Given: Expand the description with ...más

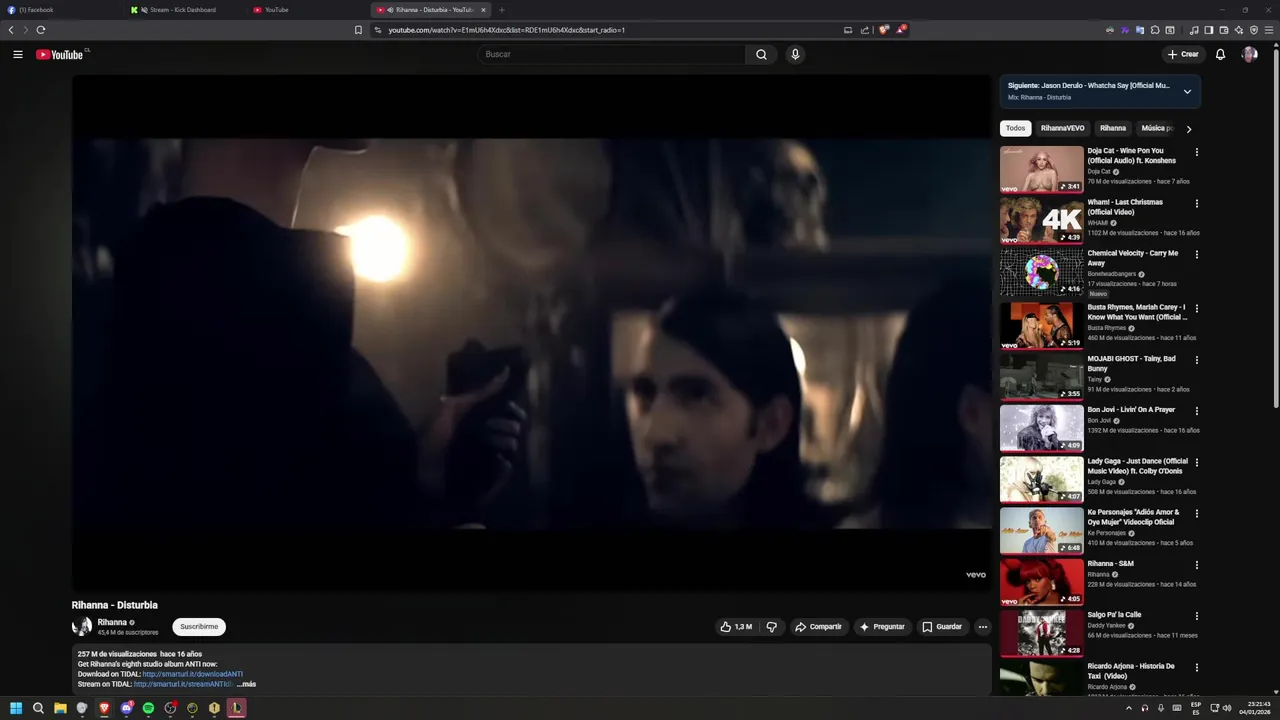Looking at the screenshot, I should click(246, 684).
